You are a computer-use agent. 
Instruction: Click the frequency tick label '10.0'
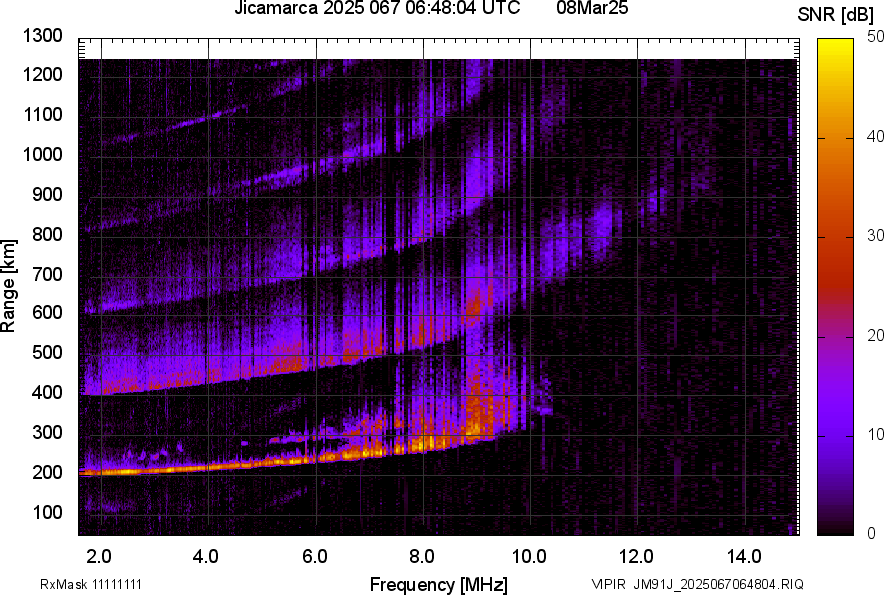[529, 557]
